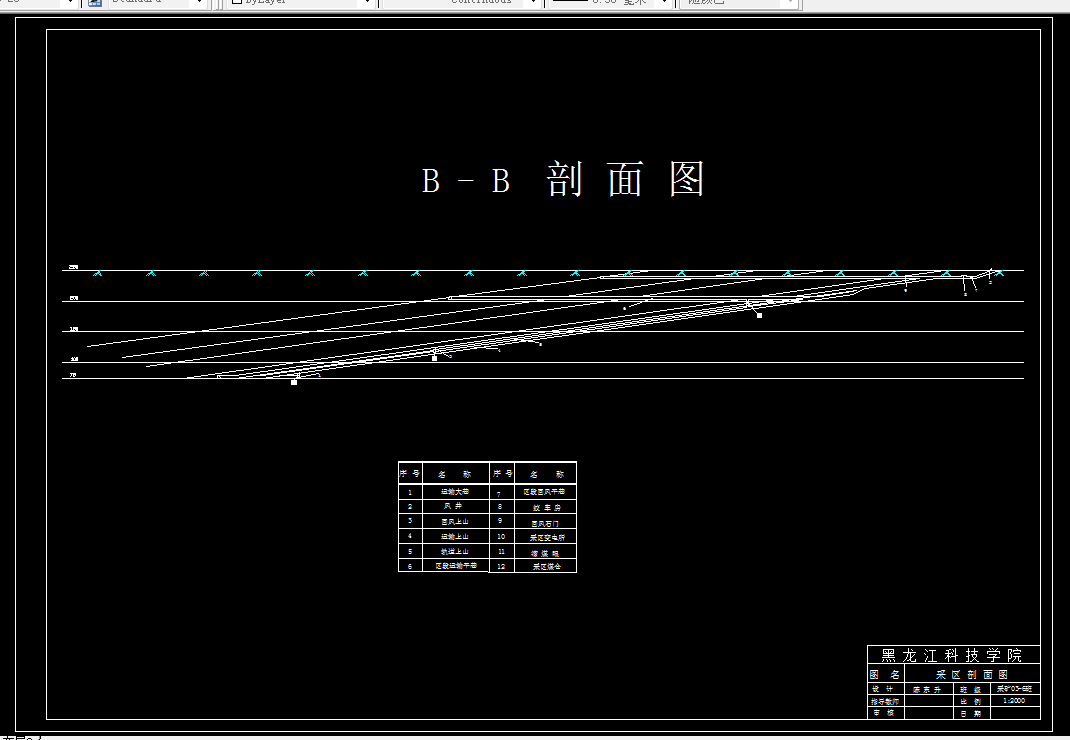Click legend number 7 cell
This screenshot has width=1070, height=740.
(x=500, y=494)
